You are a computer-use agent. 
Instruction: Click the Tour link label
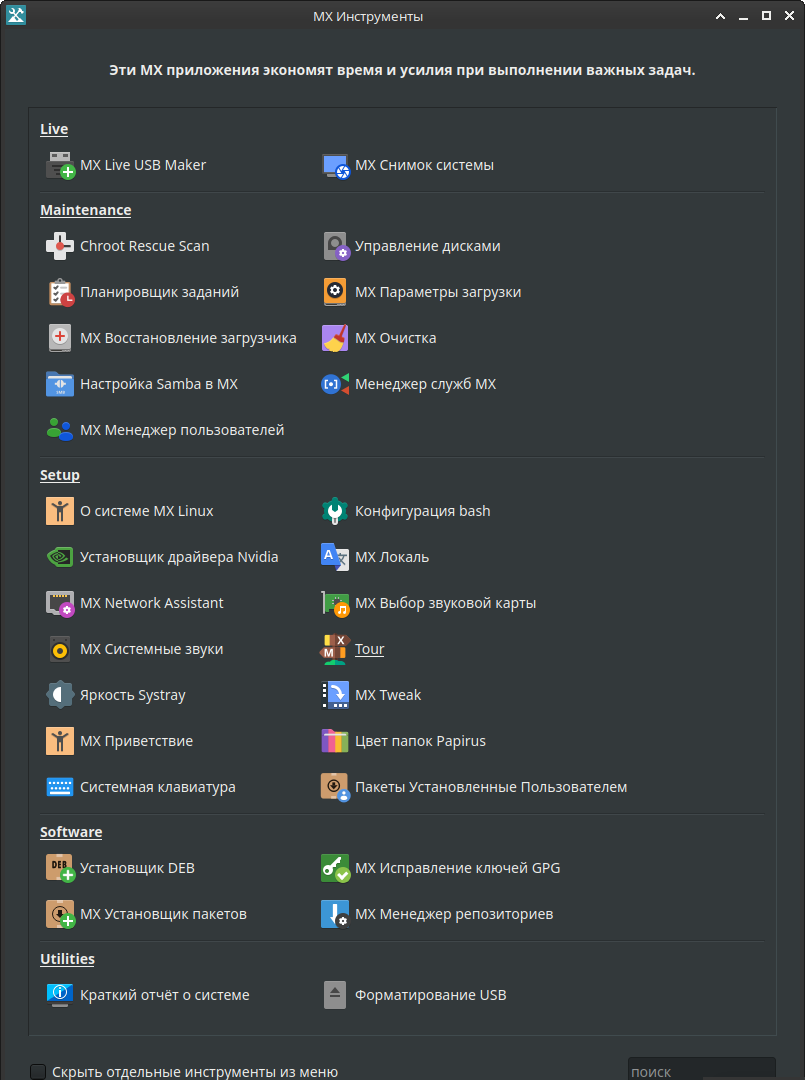[370, 650]
